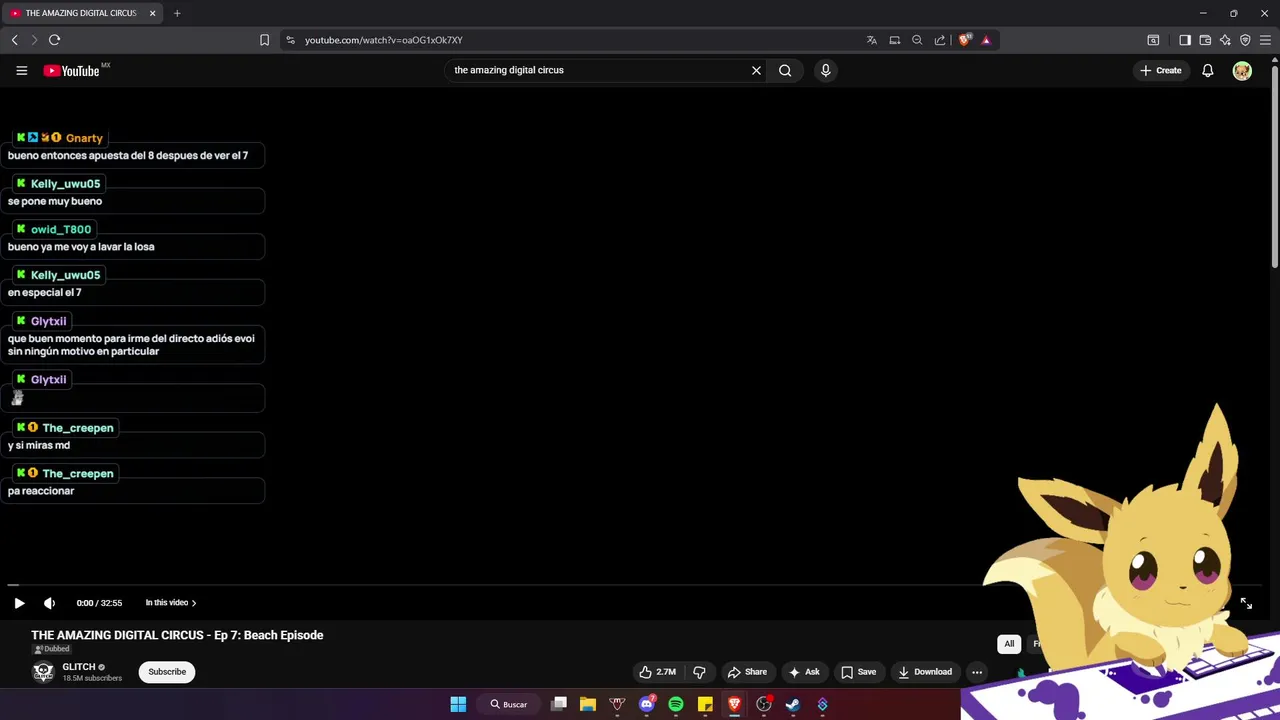The height and width of the screenshot is (720, 1280).
Task: Toggle the Brave sidebar panel
Action: pos(1185,40)
